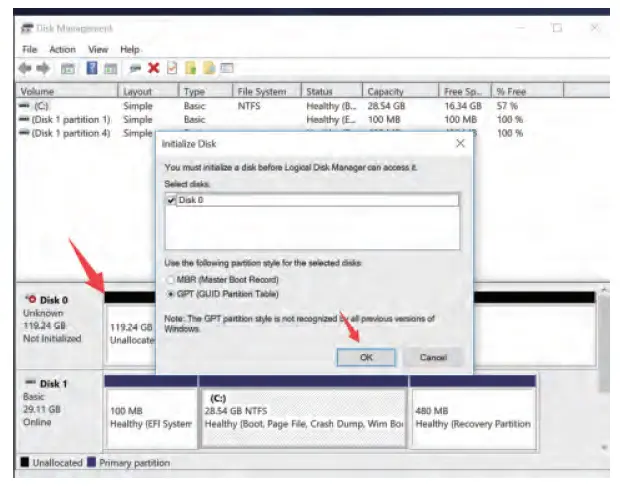Click the black Unallocated legend swatch

click(25, 462)
